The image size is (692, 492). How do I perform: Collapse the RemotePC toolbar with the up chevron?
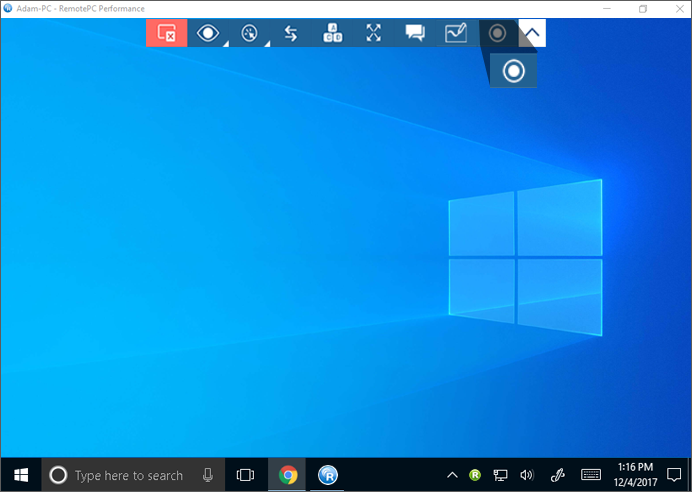coord(533,33)
